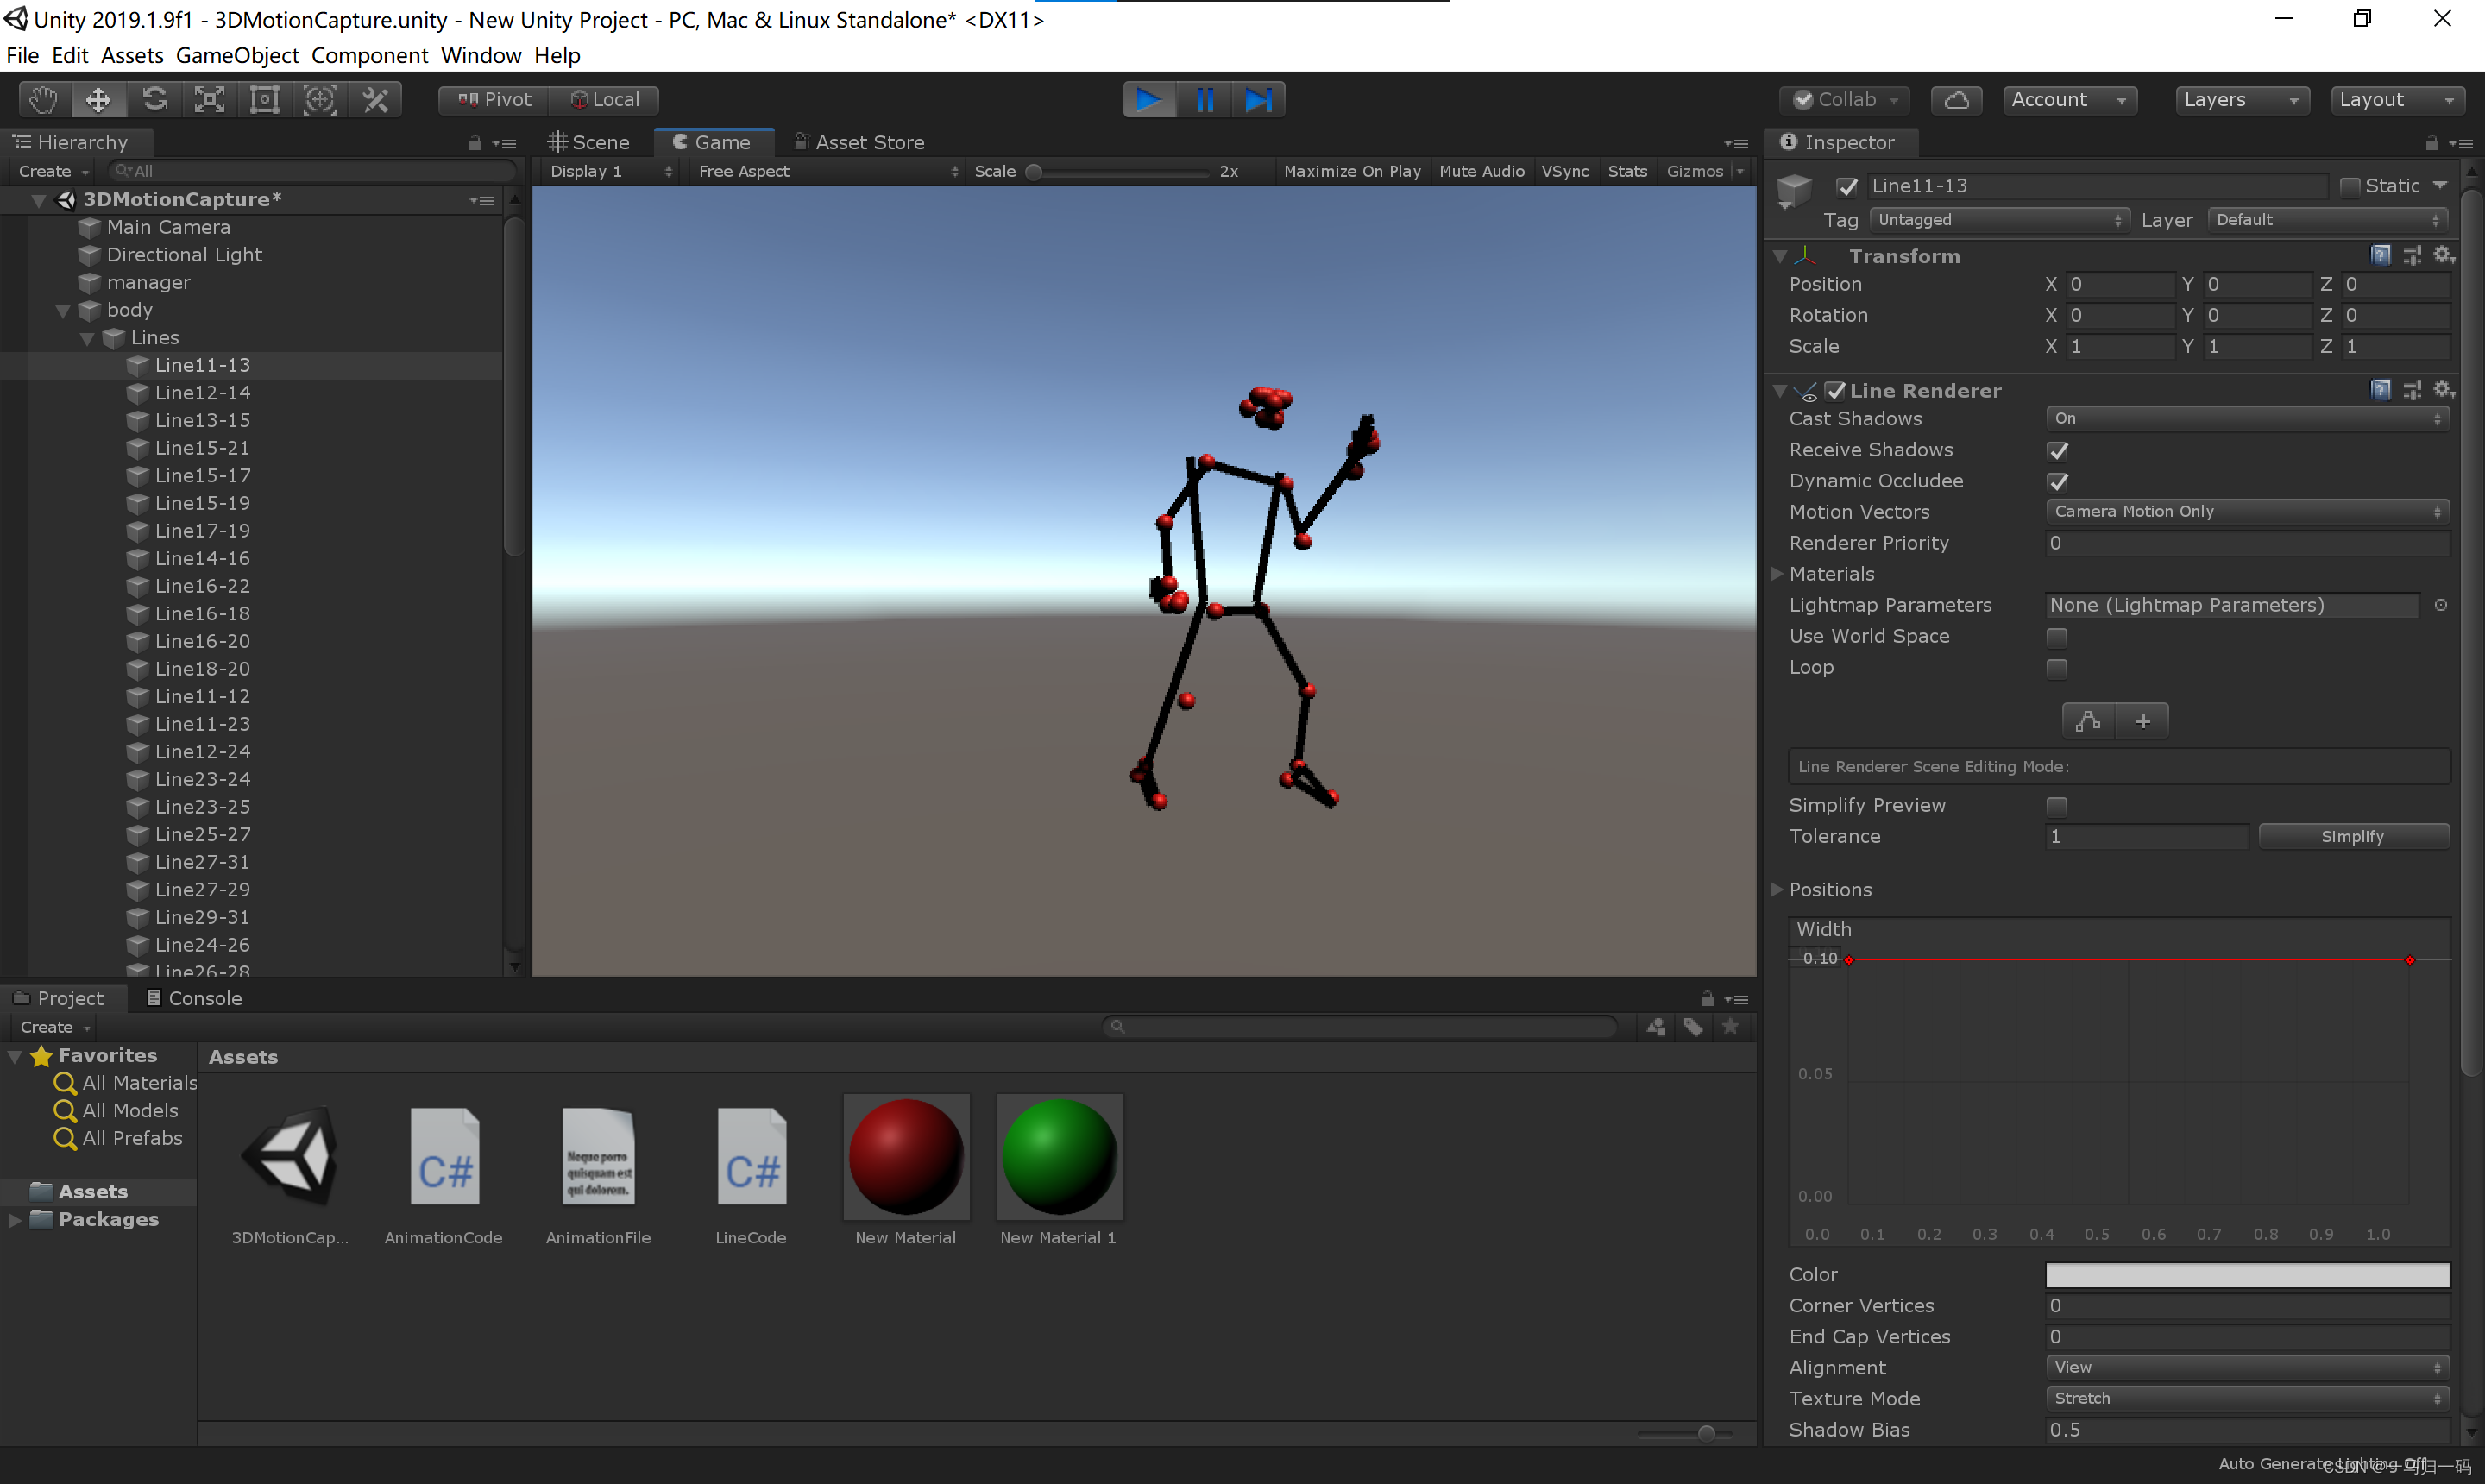Select the Hand tool in toolbar

coord(43,99)
